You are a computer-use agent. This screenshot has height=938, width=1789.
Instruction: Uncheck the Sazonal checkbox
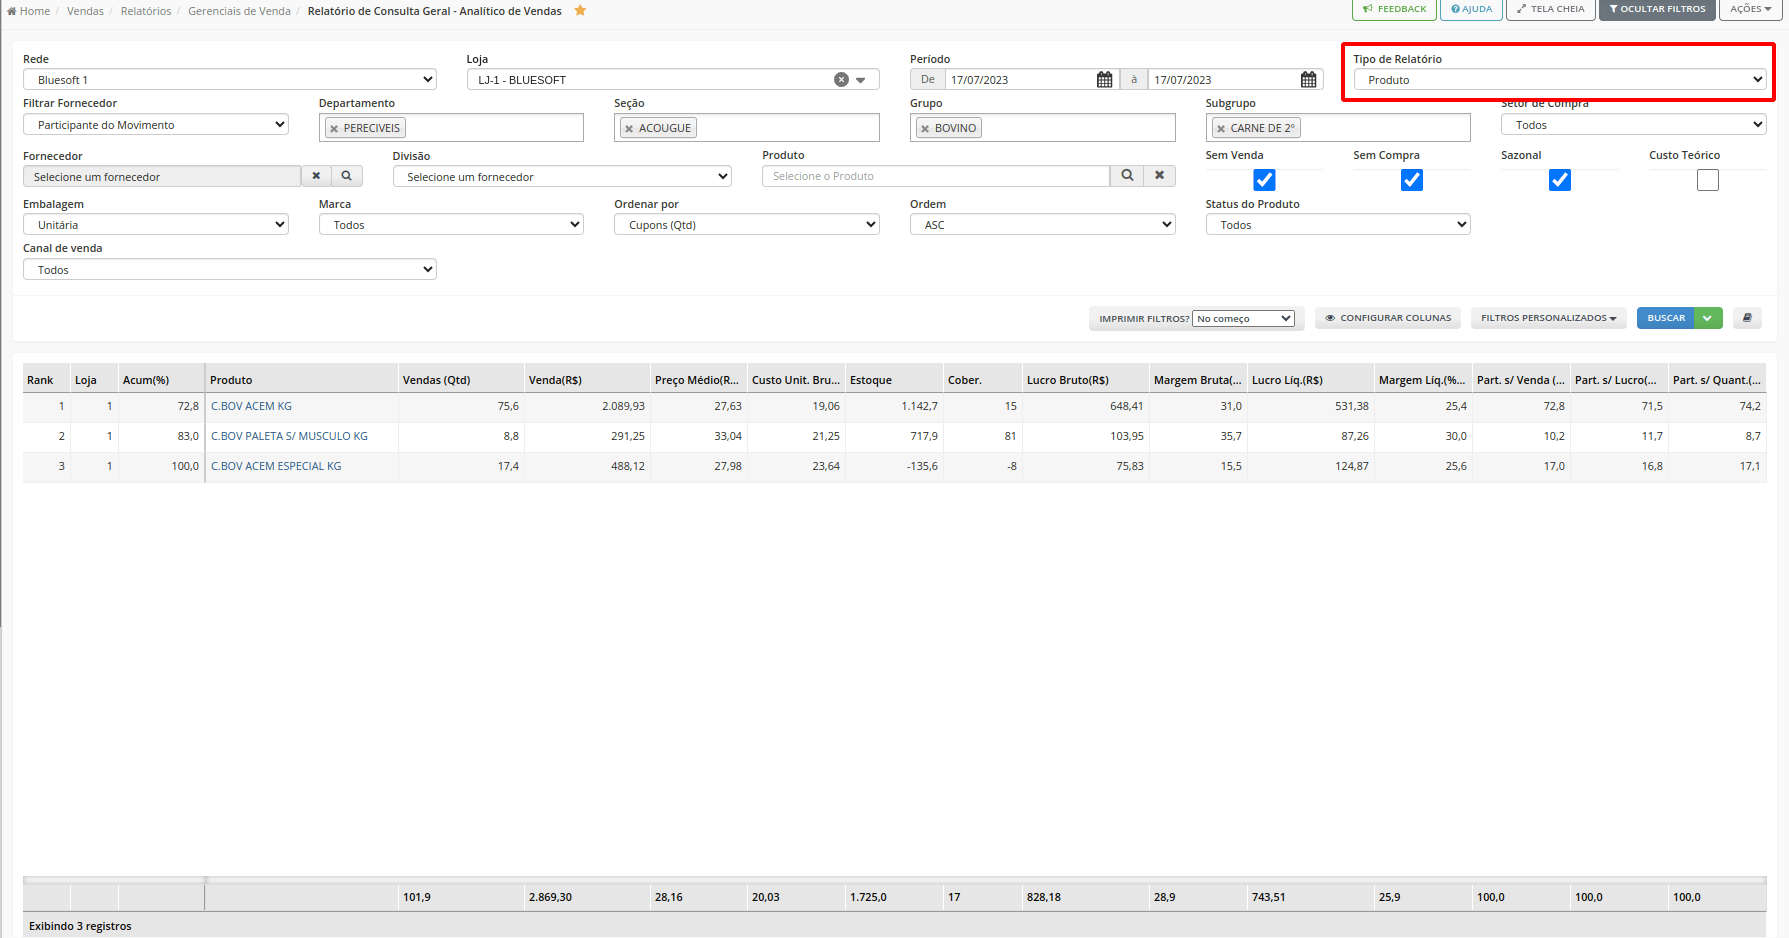tap(1560, 180)
